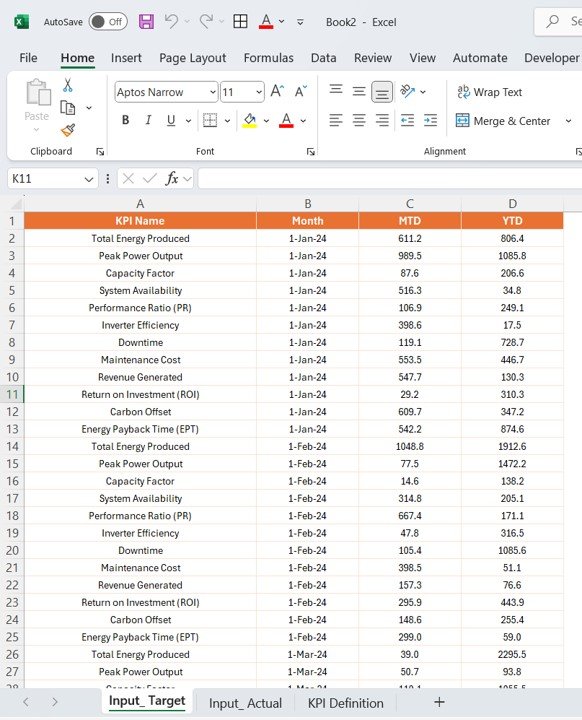Toggle Italic formatting
This screenshot has width=582, height=720.
pyautogui.click(x=148, y=120)
